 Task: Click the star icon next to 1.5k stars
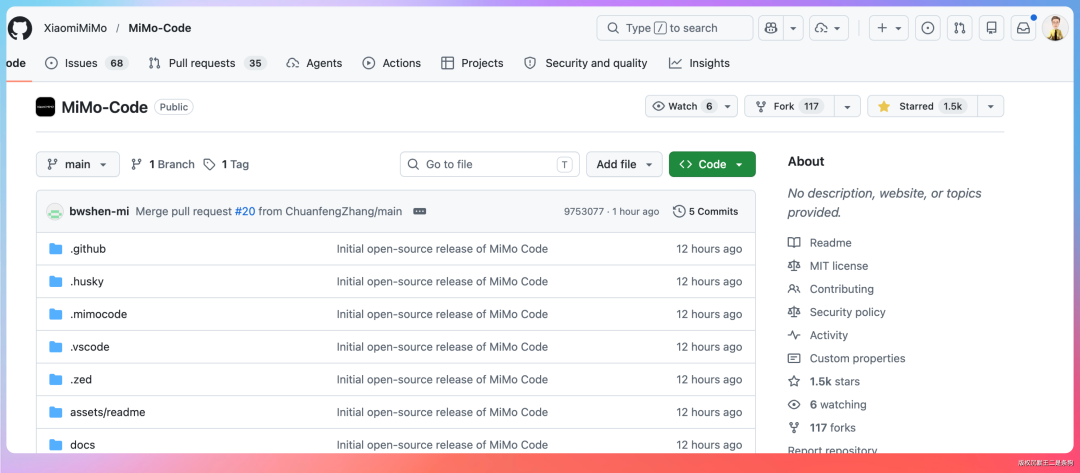[x=794, y=381]
